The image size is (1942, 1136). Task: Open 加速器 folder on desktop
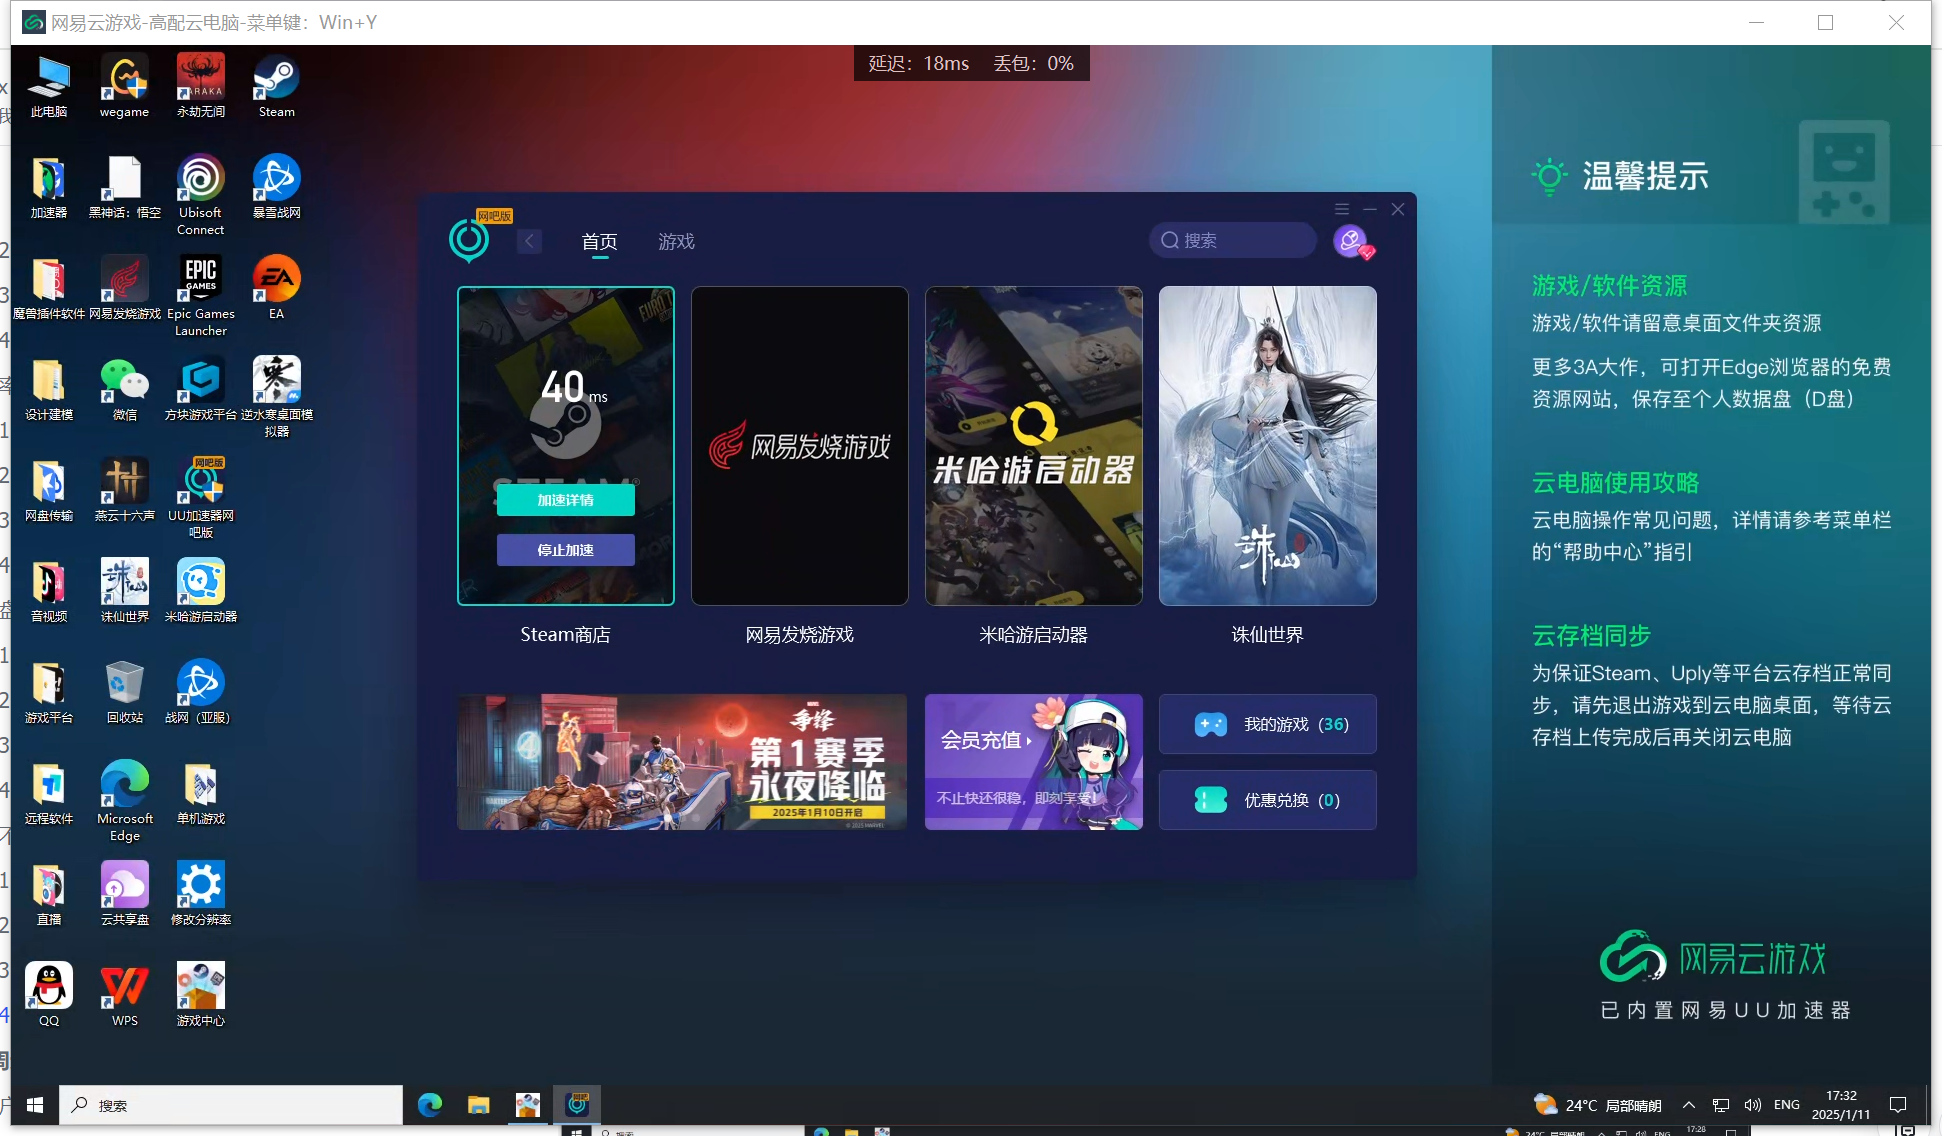click(x=48, y=187)
